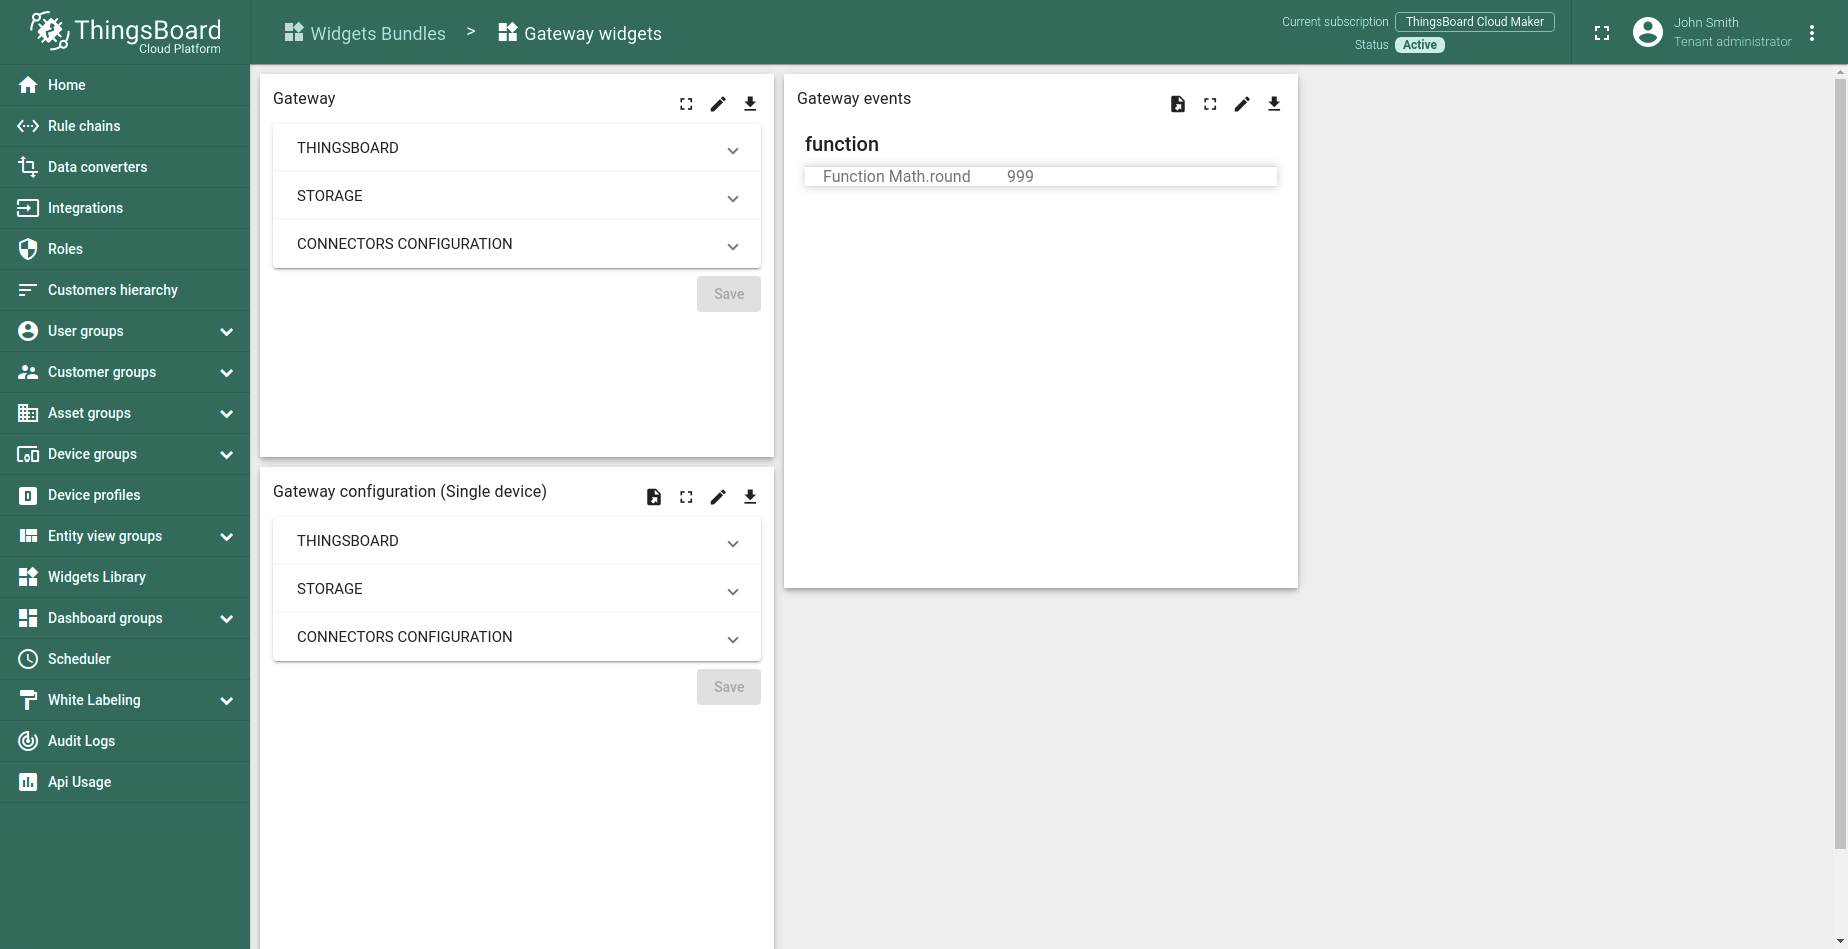Click the Roles shield icon

(x=28, y=249)
